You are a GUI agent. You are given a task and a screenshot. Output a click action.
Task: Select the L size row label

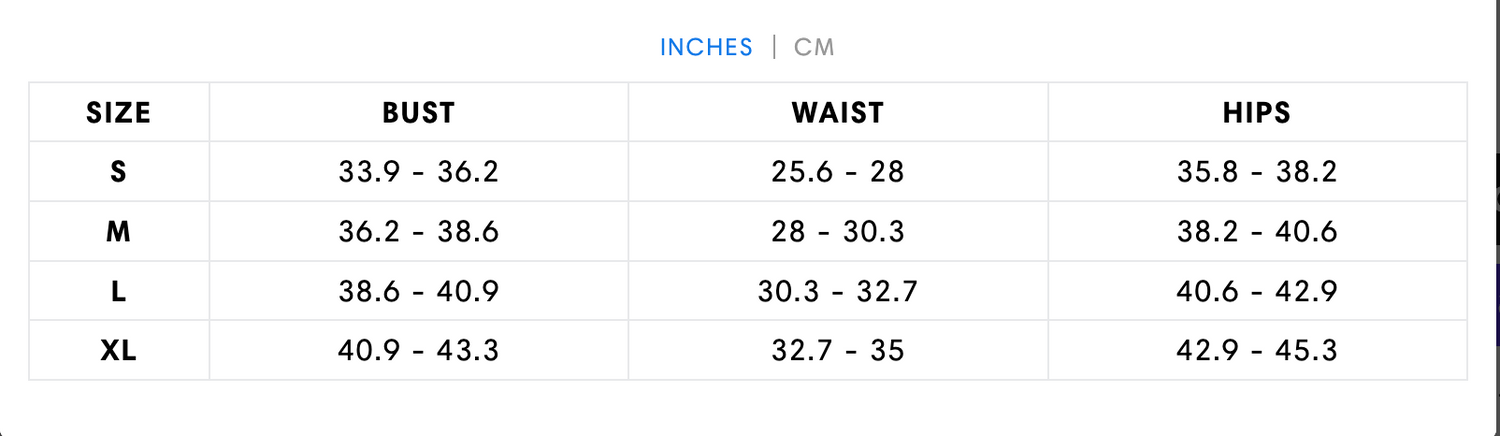[x=119, y=292]
